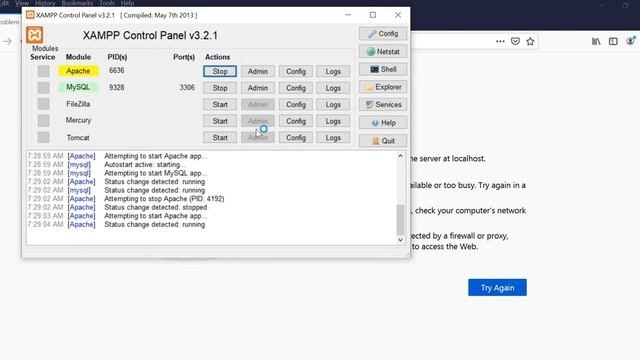The width and height of the screenshot is (640, 360).
Task: Launch the XAMPP Shell
Action: [x=383, y=69]
